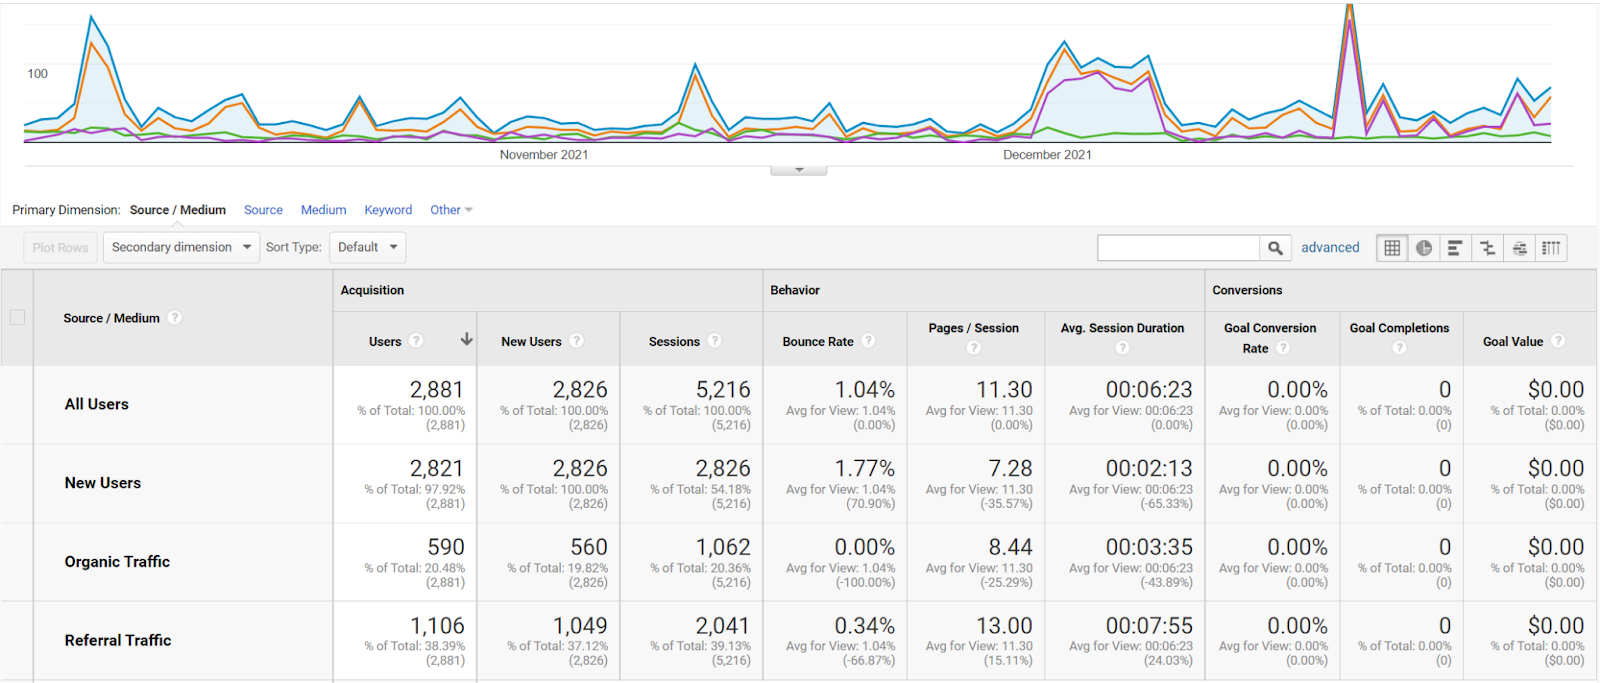1600x683 pixels.
Task: Switch to Percentage pie chart view
Action: point(1424,248)
